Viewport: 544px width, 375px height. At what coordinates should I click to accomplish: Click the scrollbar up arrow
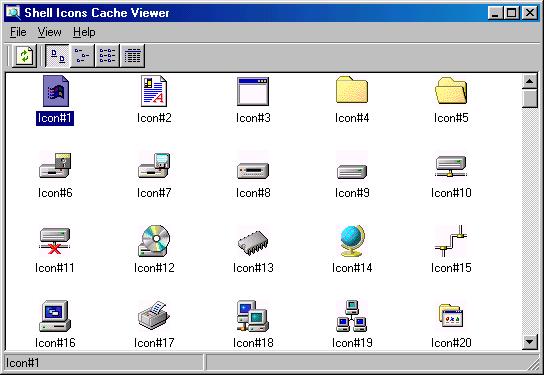(x=529, y=82)
